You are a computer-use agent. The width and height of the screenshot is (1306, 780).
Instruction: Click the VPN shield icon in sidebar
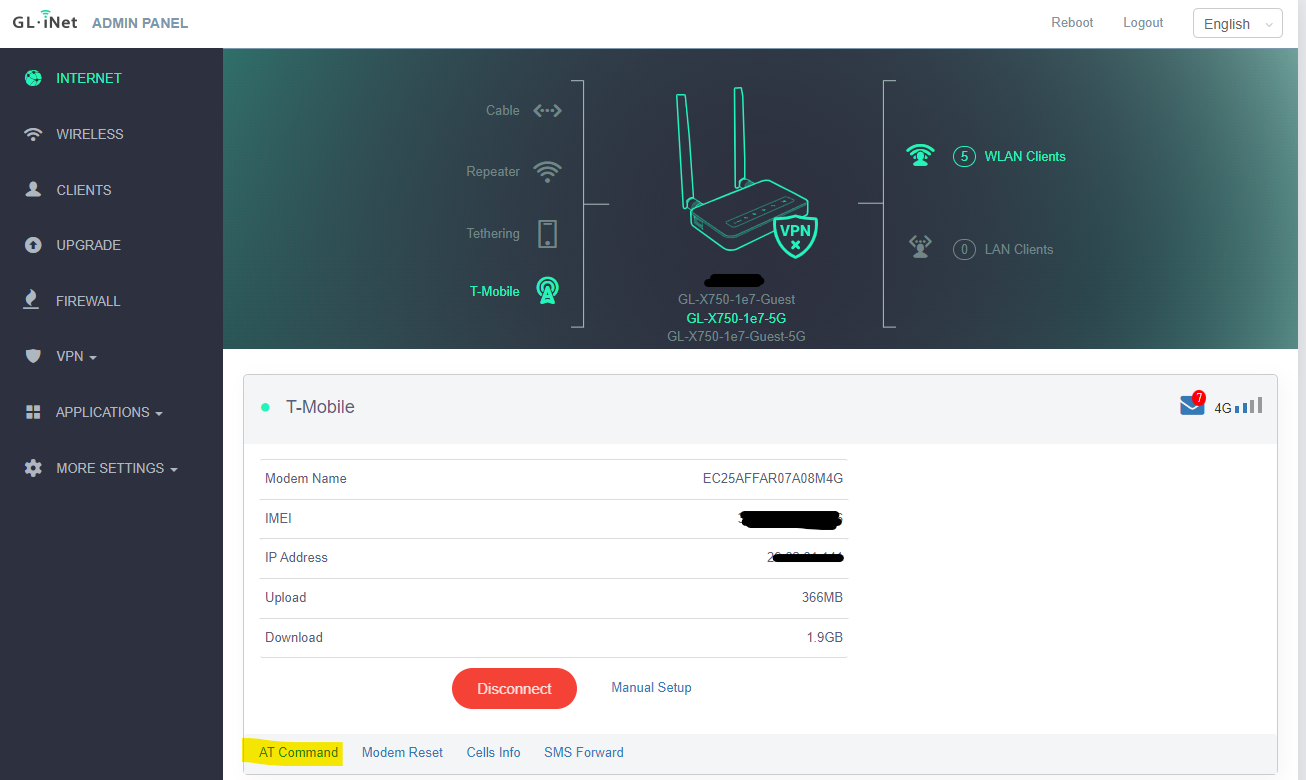33,356
